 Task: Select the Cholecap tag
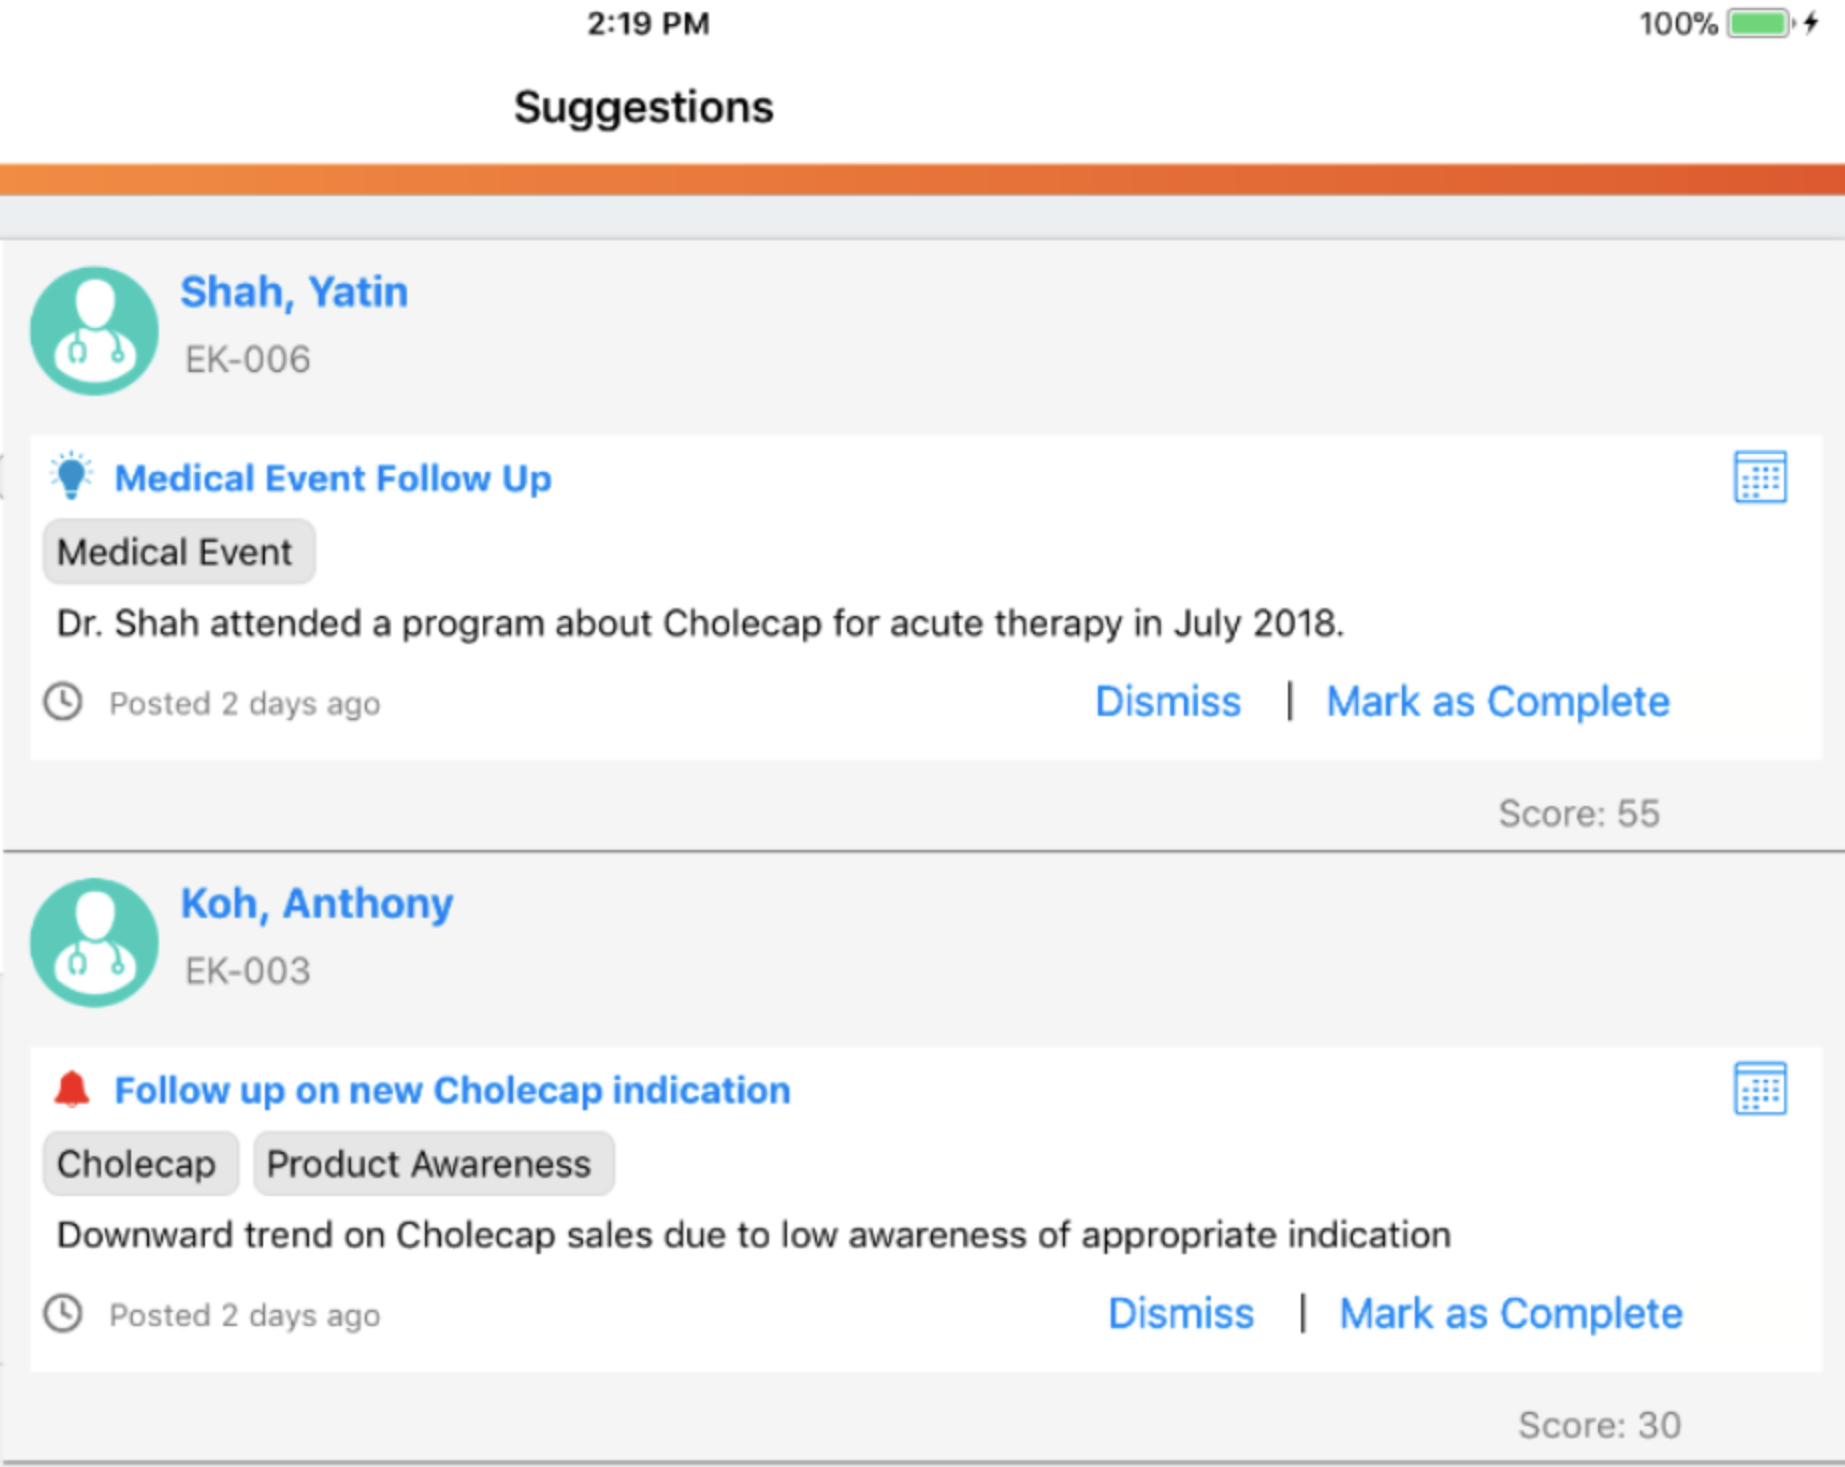coord(139,1164)
